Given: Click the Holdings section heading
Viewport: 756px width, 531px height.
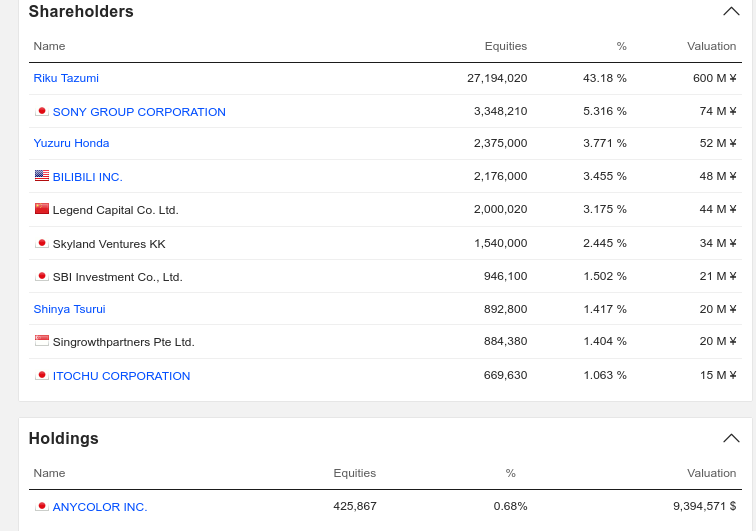Looking at the screenshot, I should tap(64, 438).
